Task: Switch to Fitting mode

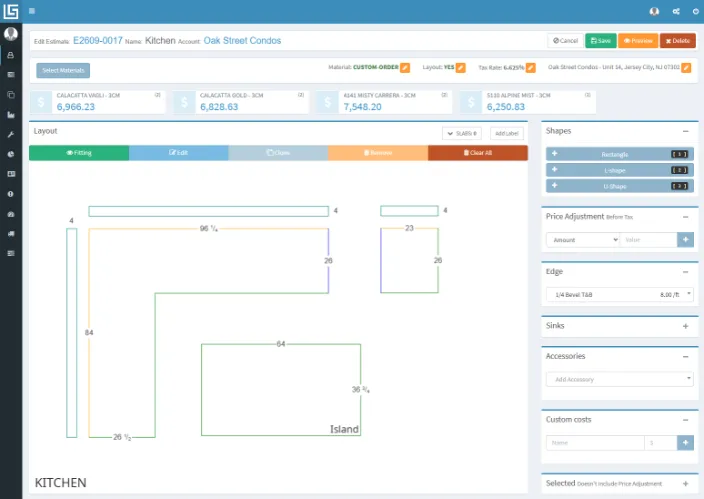Action: tap(79, 153)
